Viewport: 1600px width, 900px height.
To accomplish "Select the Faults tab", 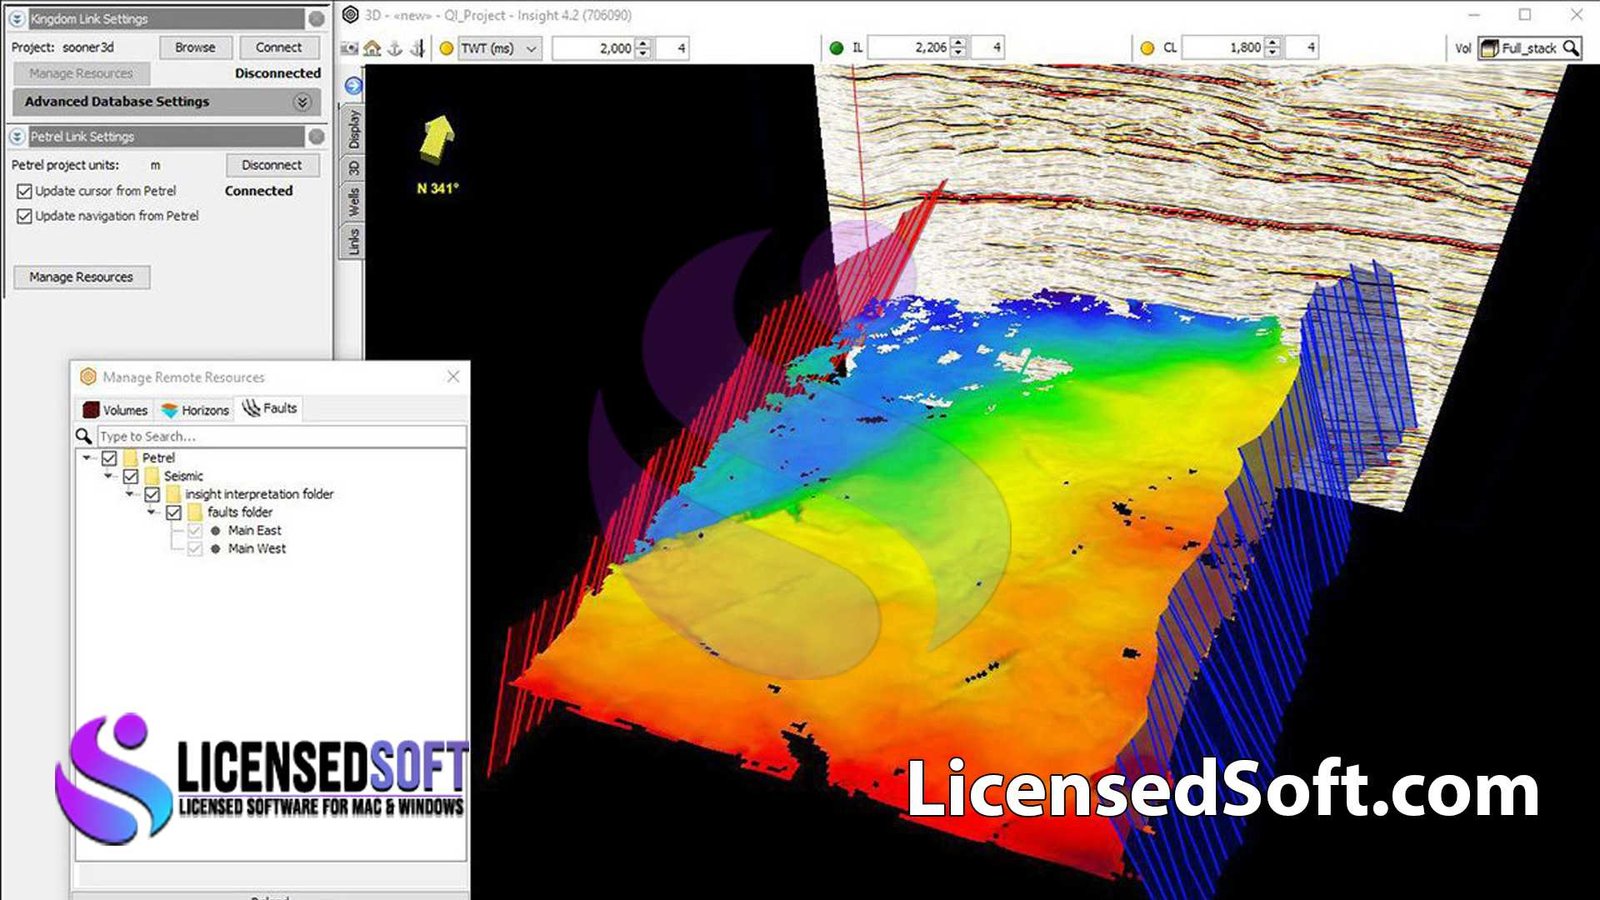I will tap(270, 408).
